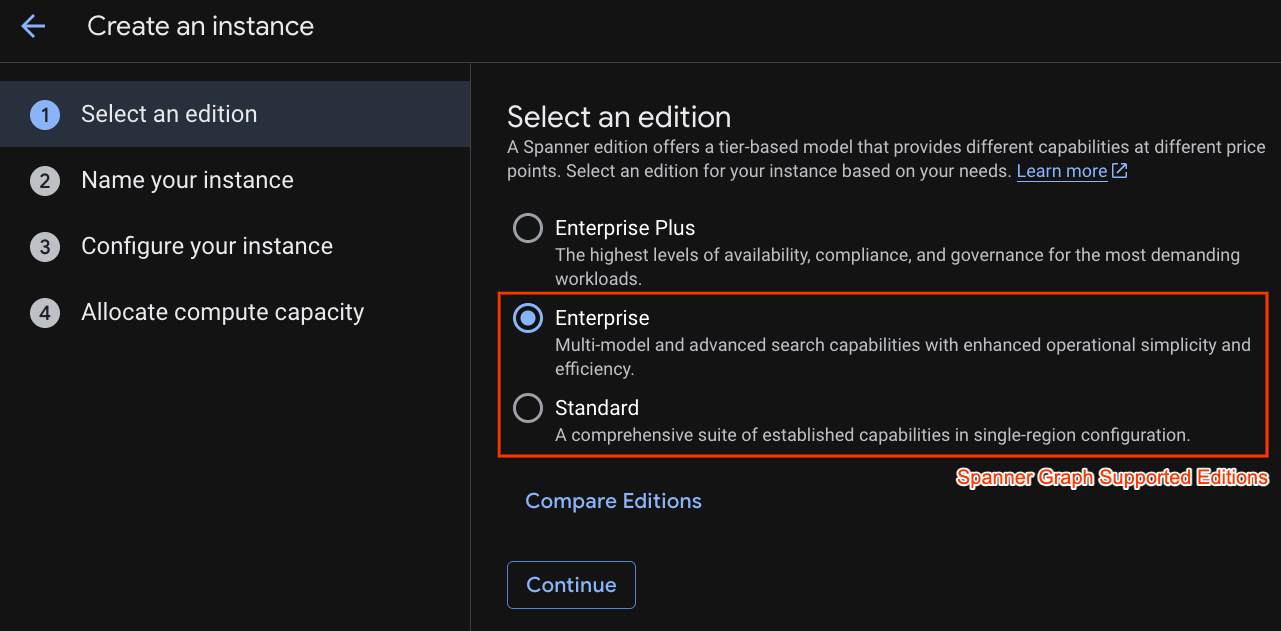Screen dimensions: 1281x631
Task: Click the Continue button
Action: point(571,585)
